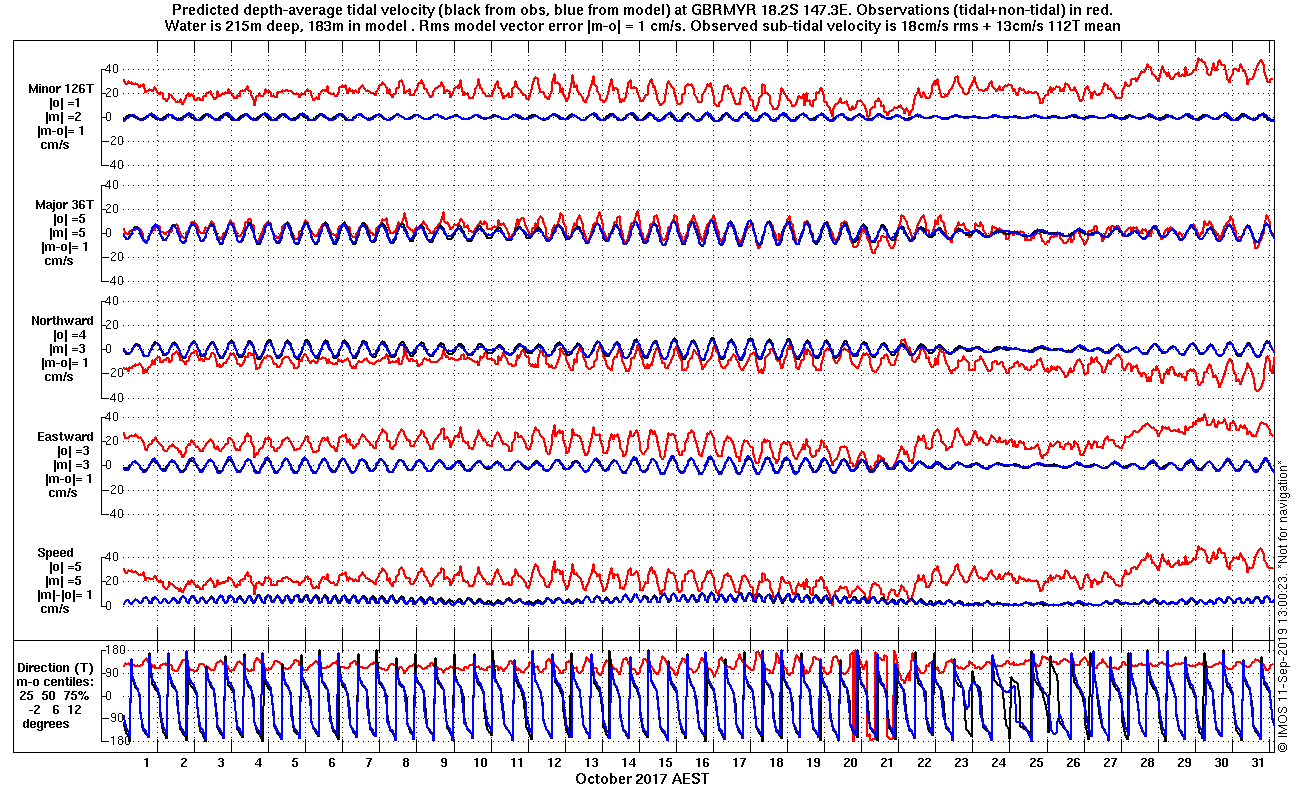This screenshot has width=1300, height=800.
Task: Select the "Northward" panel label
Action: pos(62,321)
